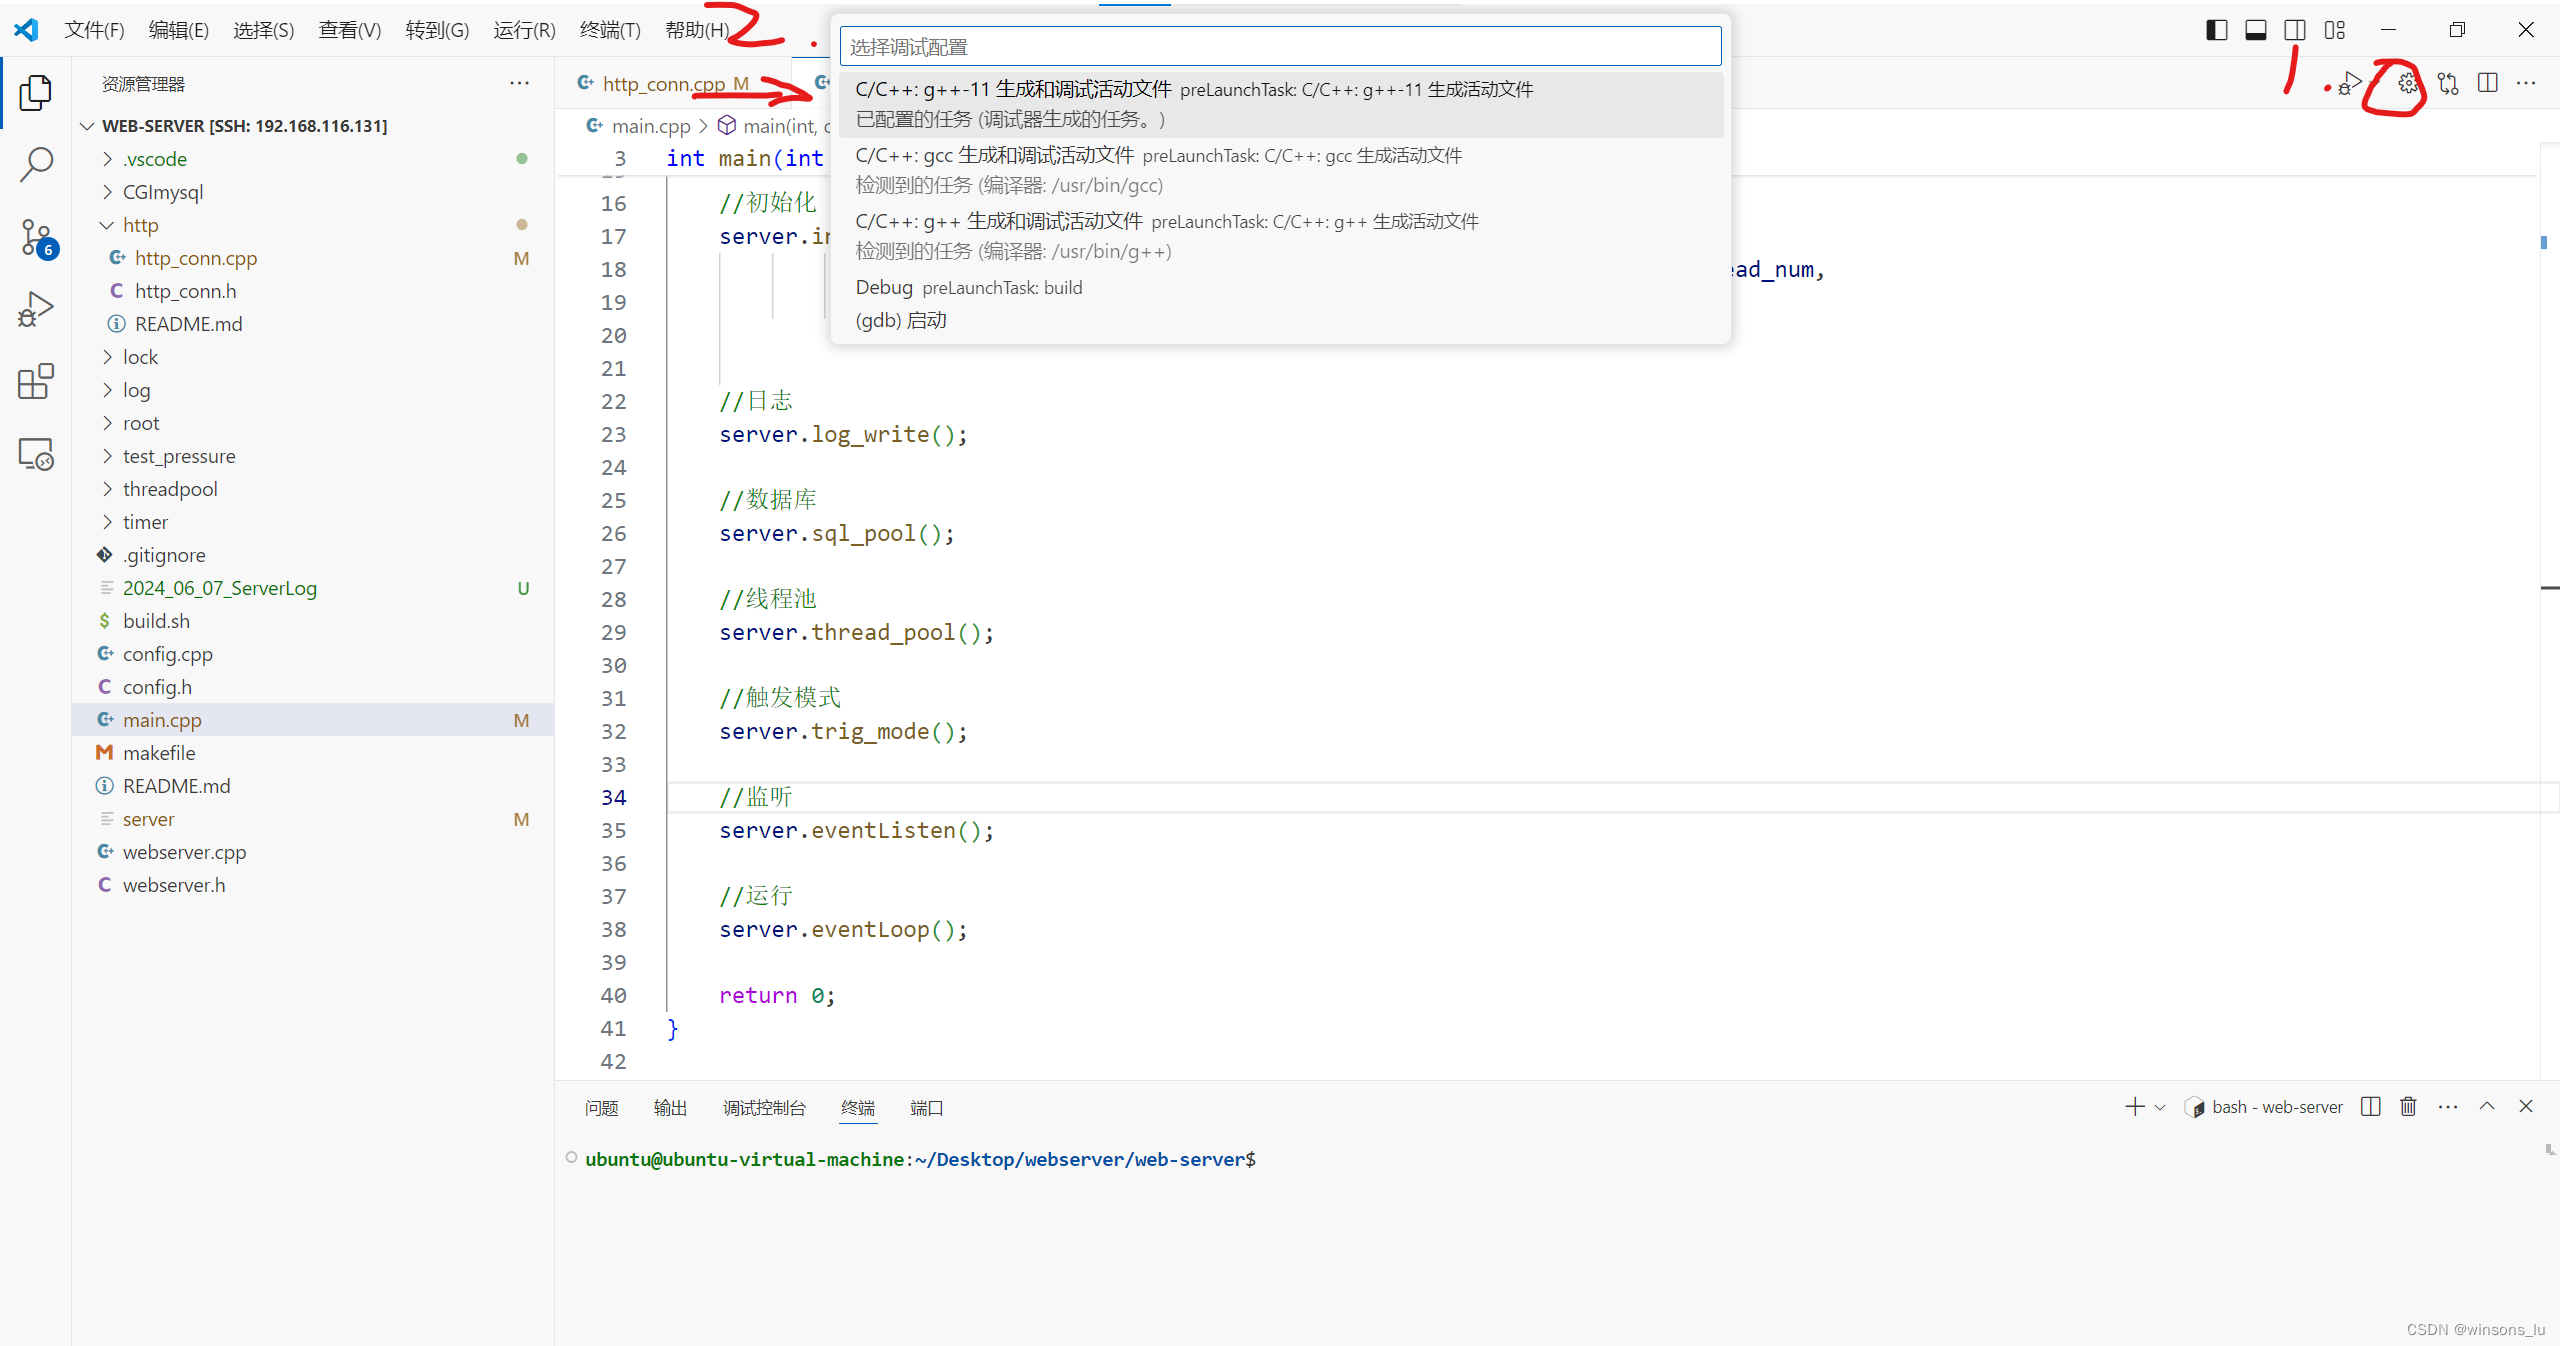Open the new terminal profile dropdown arrow
This screenshot has height=1346, width=2560.
tap(2159, 1107)
